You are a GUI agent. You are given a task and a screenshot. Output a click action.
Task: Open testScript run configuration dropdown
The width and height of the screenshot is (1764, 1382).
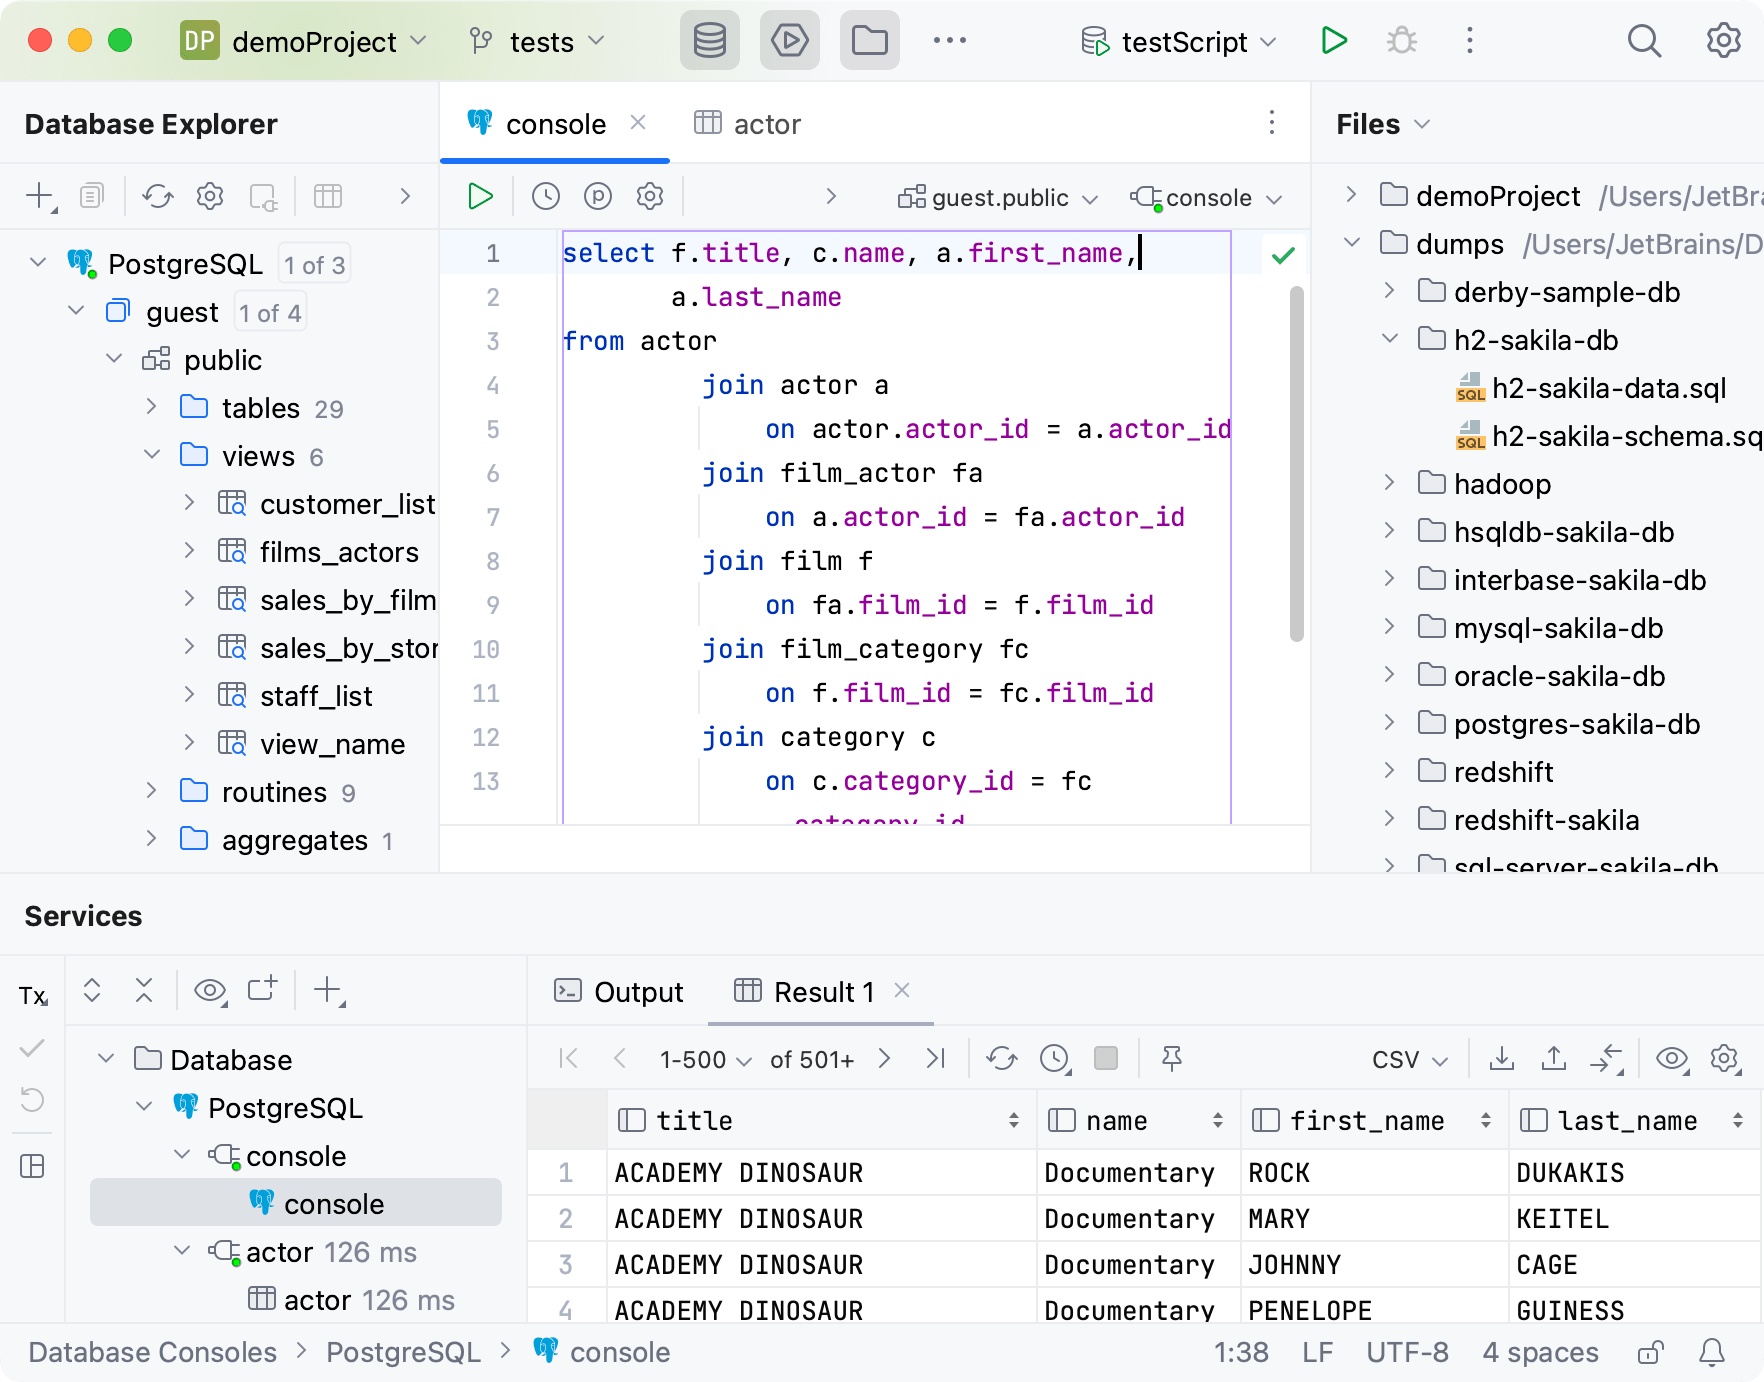[1179, 41]
